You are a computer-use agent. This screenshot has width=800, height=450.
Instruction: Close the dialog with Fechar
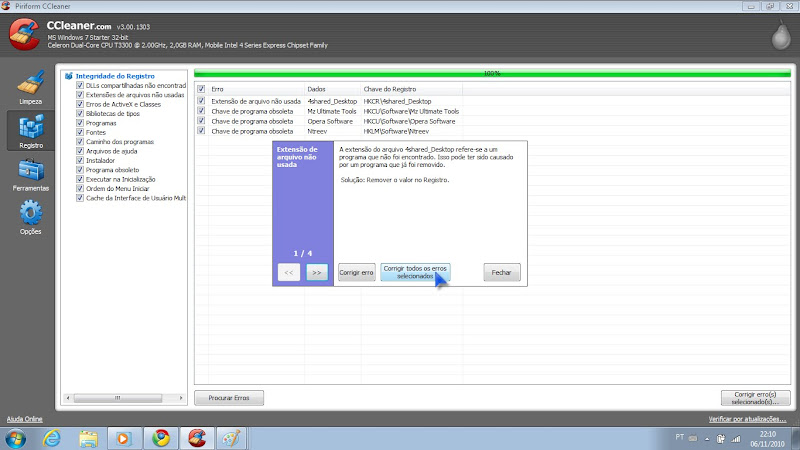click(502, 272)
